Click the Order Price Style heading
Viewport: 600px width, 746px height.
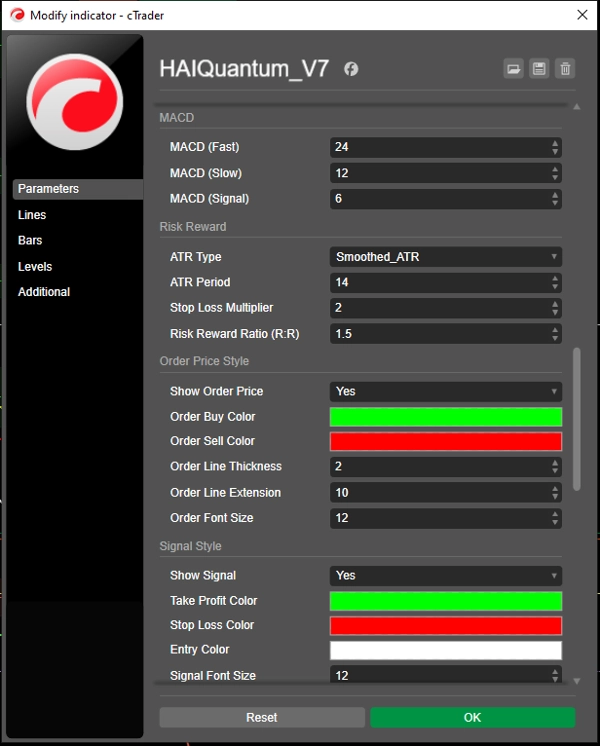204,361
